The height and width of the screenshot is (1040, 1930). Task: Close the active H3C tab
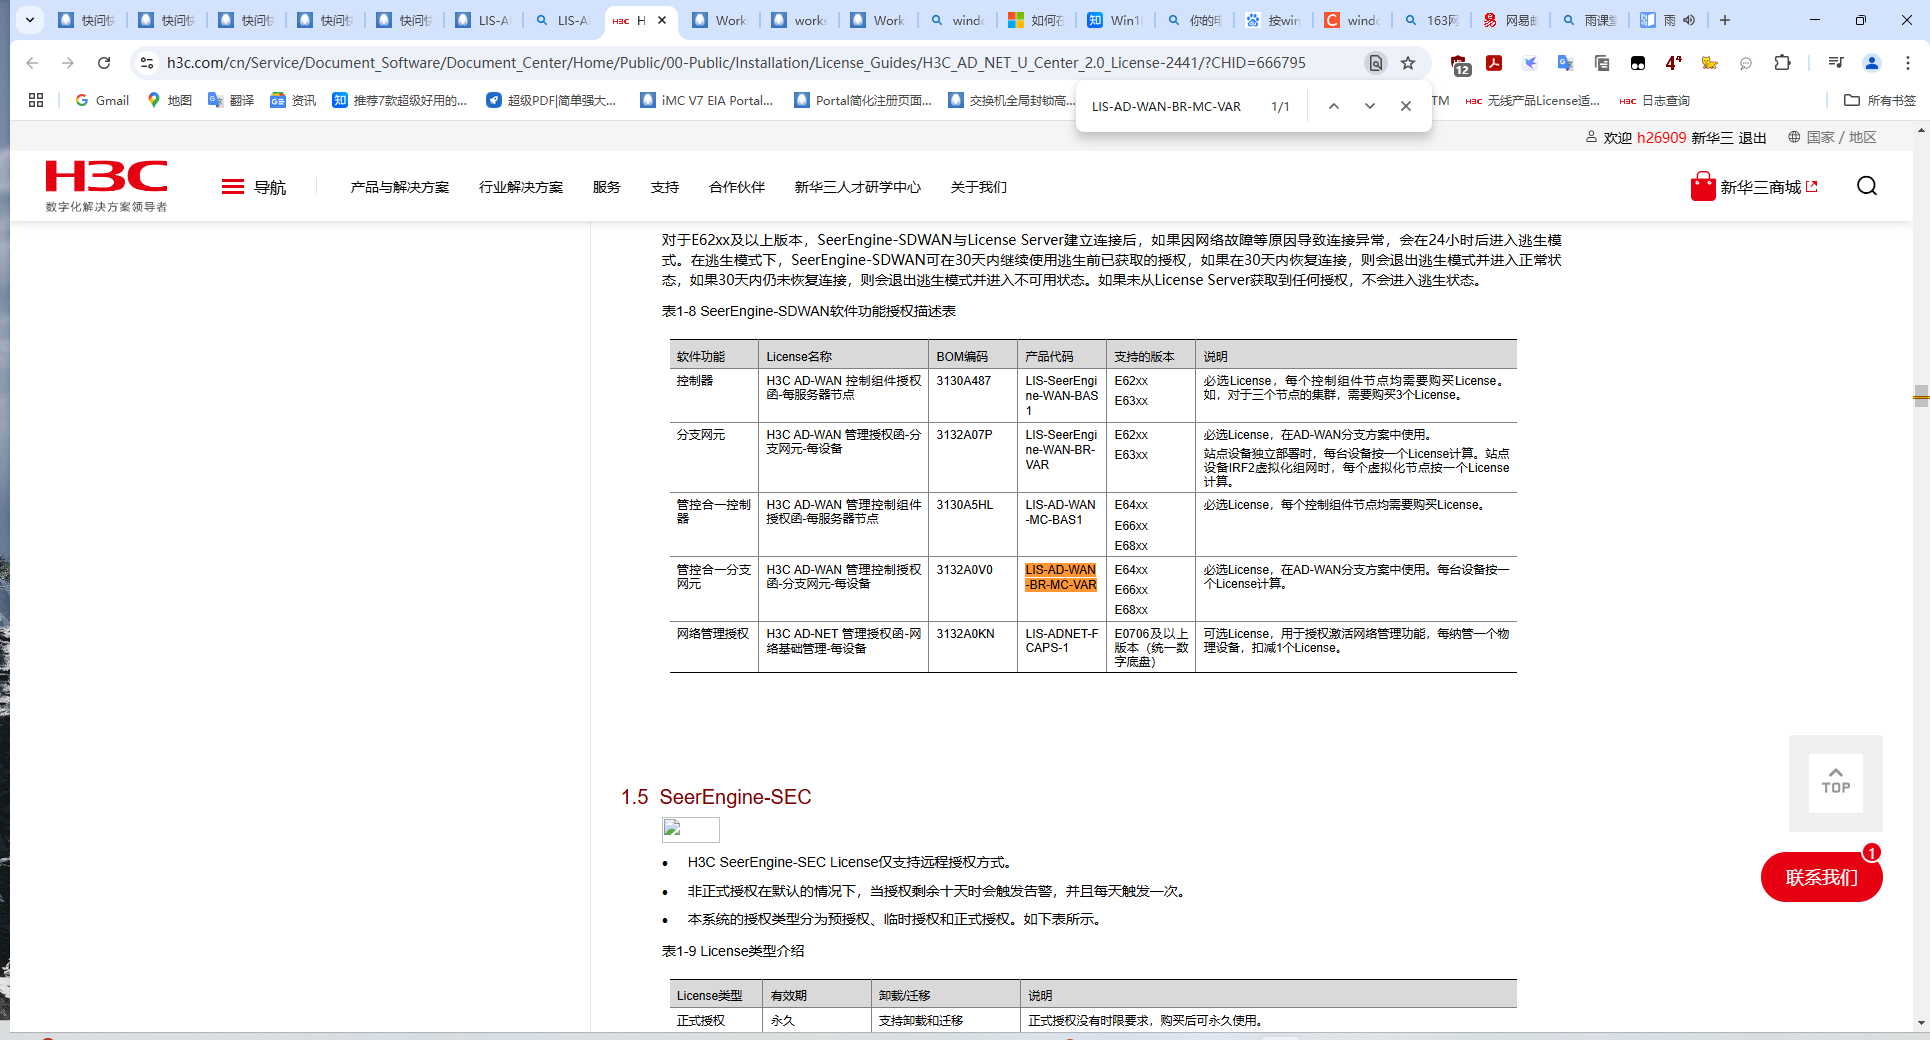[662, 20]
